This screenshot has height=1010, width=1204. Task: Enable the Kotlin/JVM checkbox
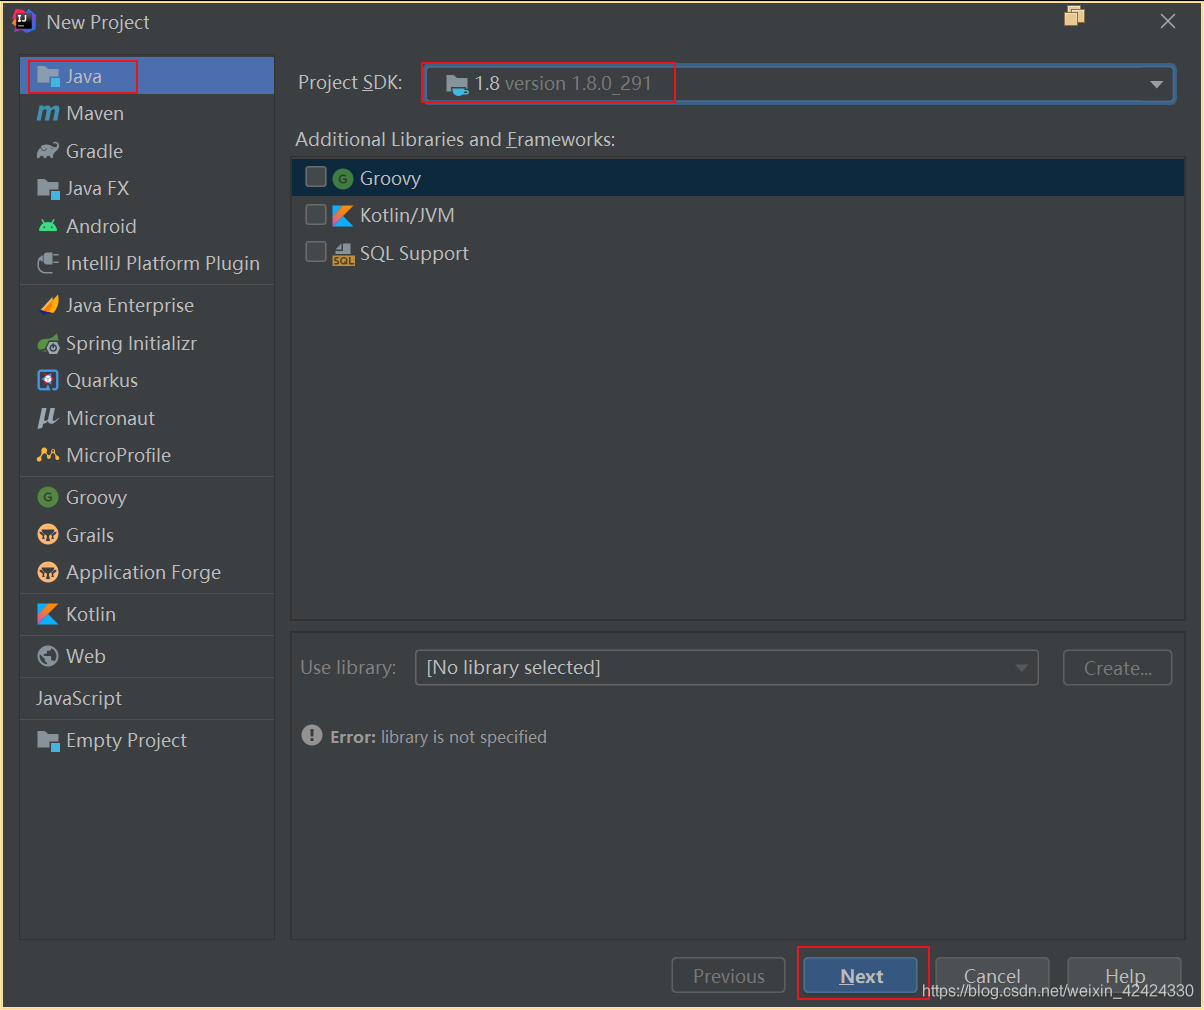coord(316,215)
